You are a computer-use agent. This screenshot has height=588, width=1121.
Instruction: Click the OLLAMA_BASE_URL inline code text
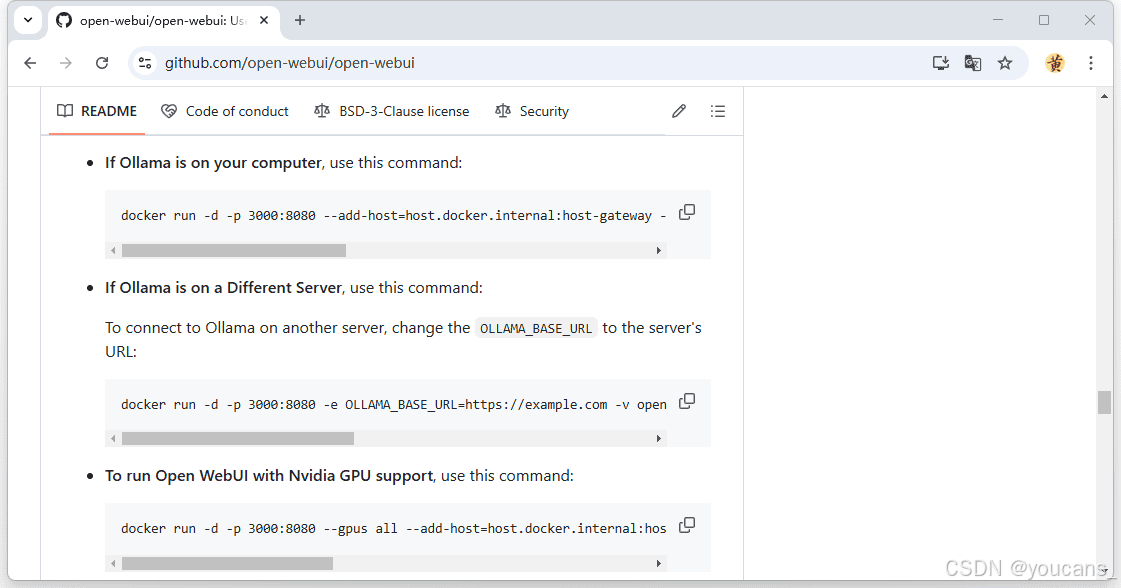(x=535, y=328)
